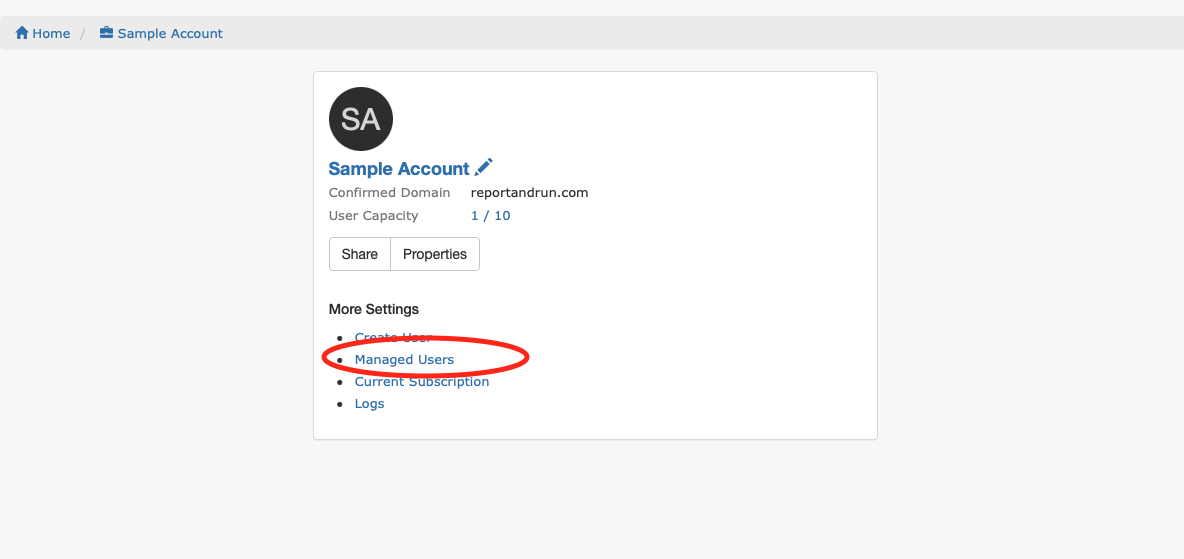Select the large Sample Account heading
This screenshot has height=559, width=1184.
click(399, 169)
